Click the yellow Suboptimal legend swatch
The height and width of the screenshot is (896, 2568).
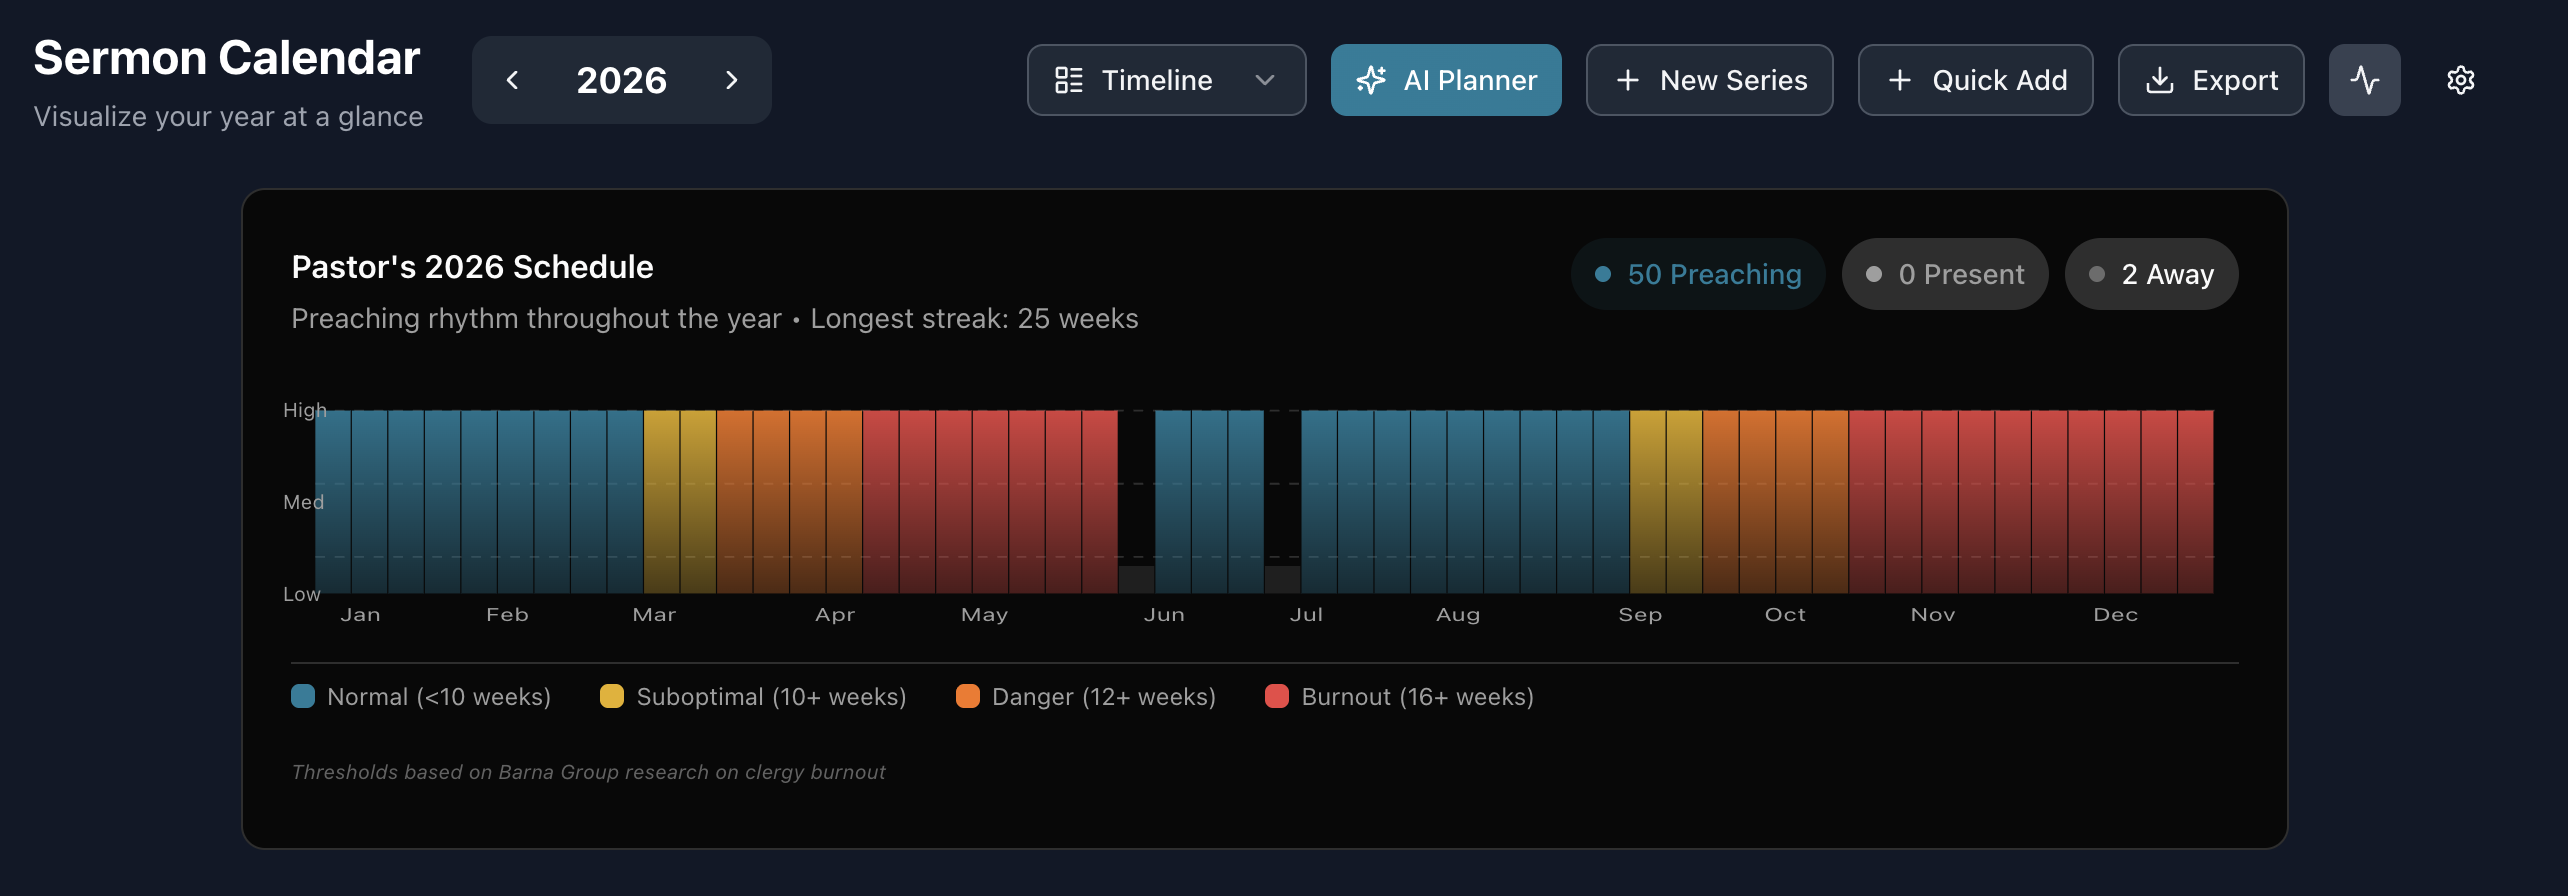pos(612,696)
